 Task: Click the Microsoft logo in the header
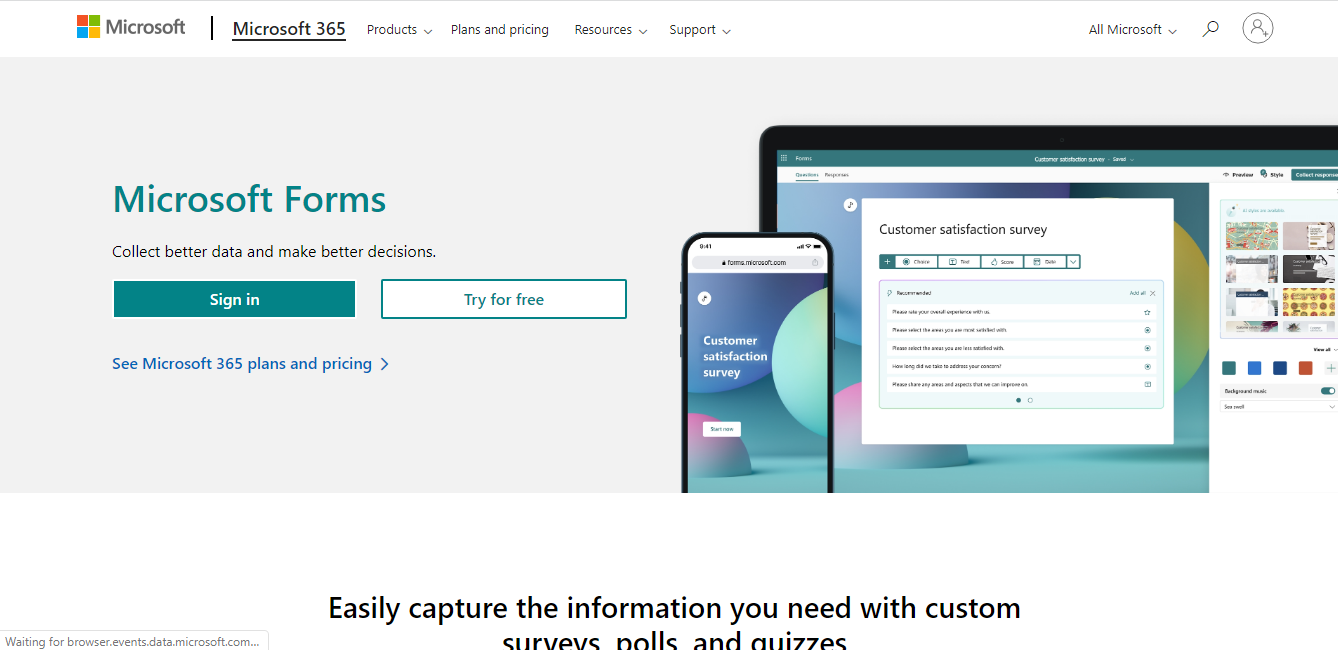tap(131, 27)
